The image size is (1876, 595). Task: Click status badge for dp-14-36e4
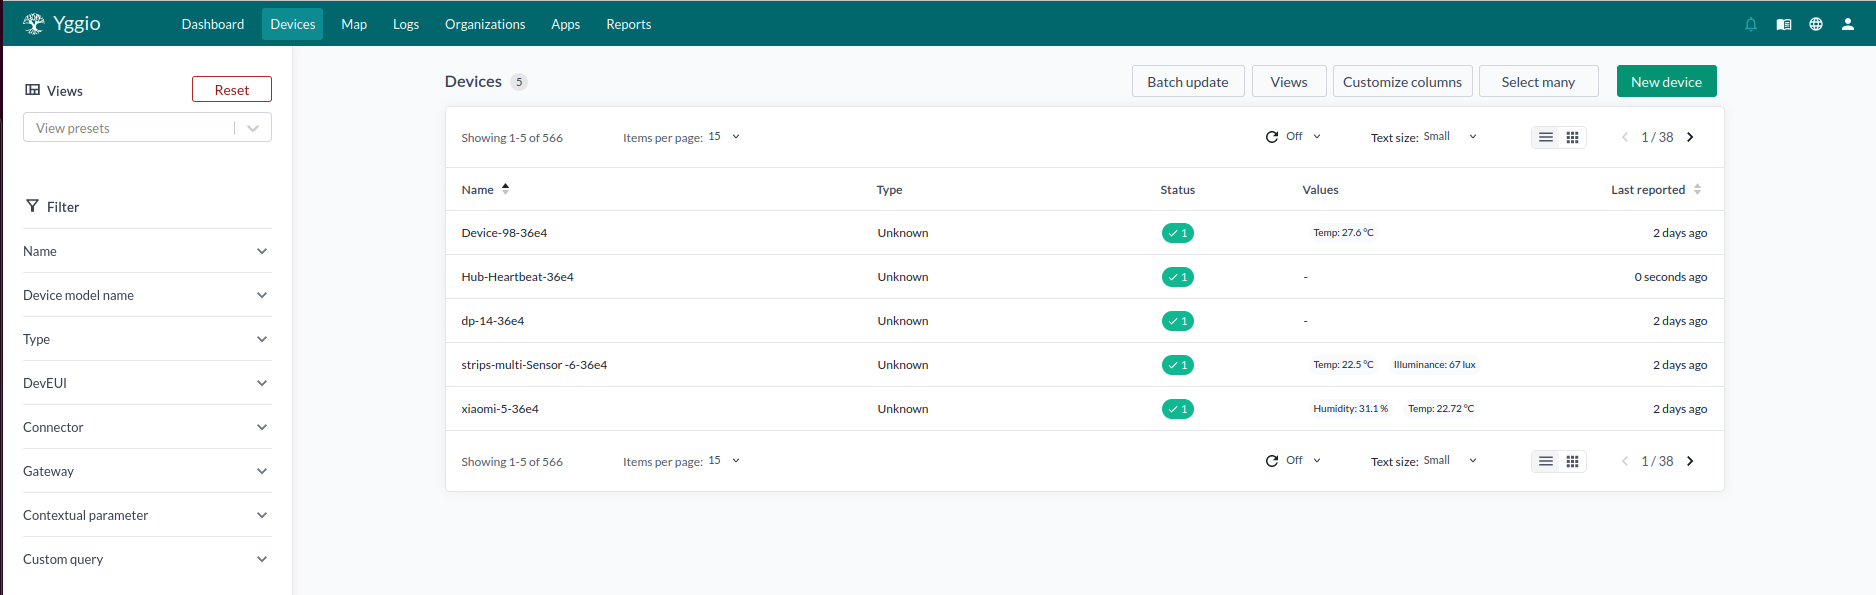point(1178,321)
